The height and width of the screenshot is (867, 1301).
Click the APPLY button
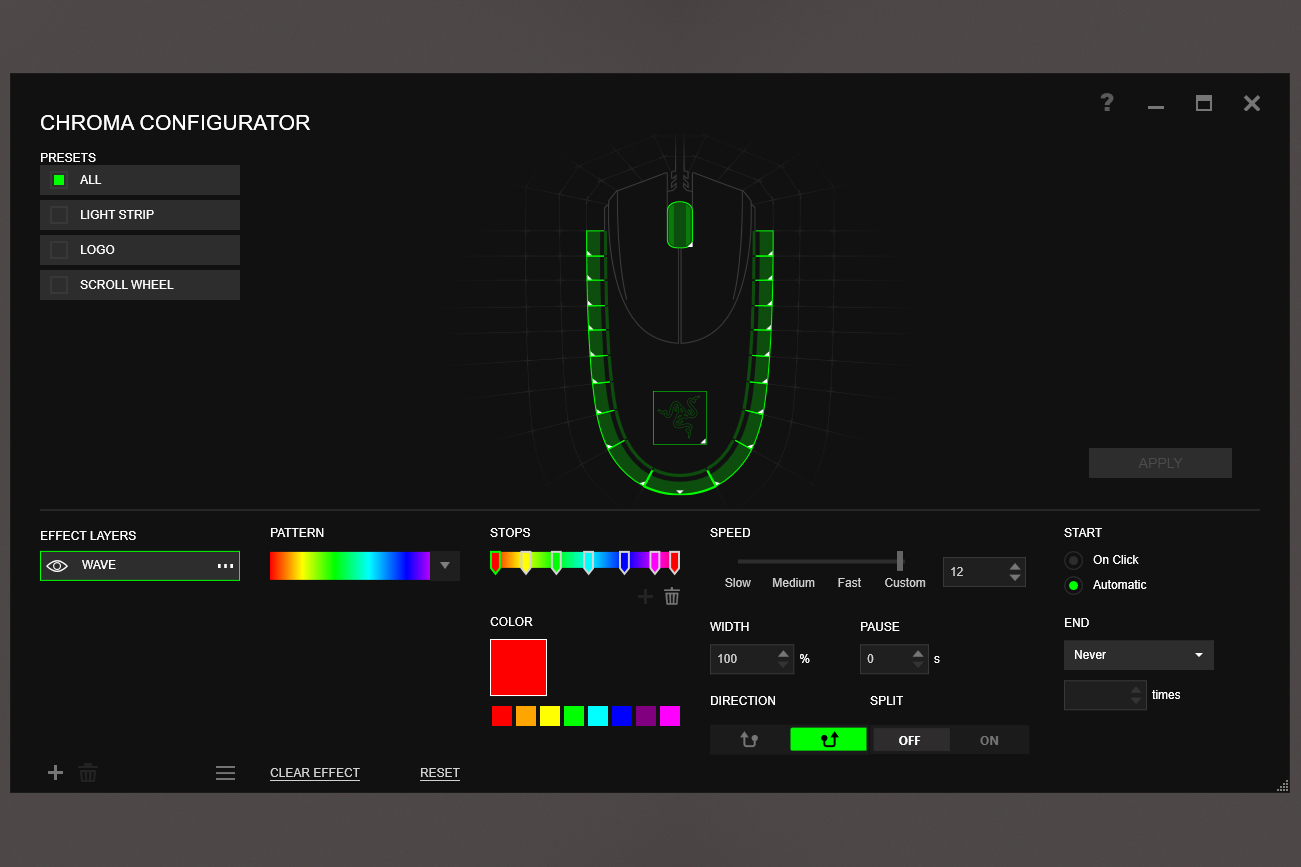tap(1160, 463)
